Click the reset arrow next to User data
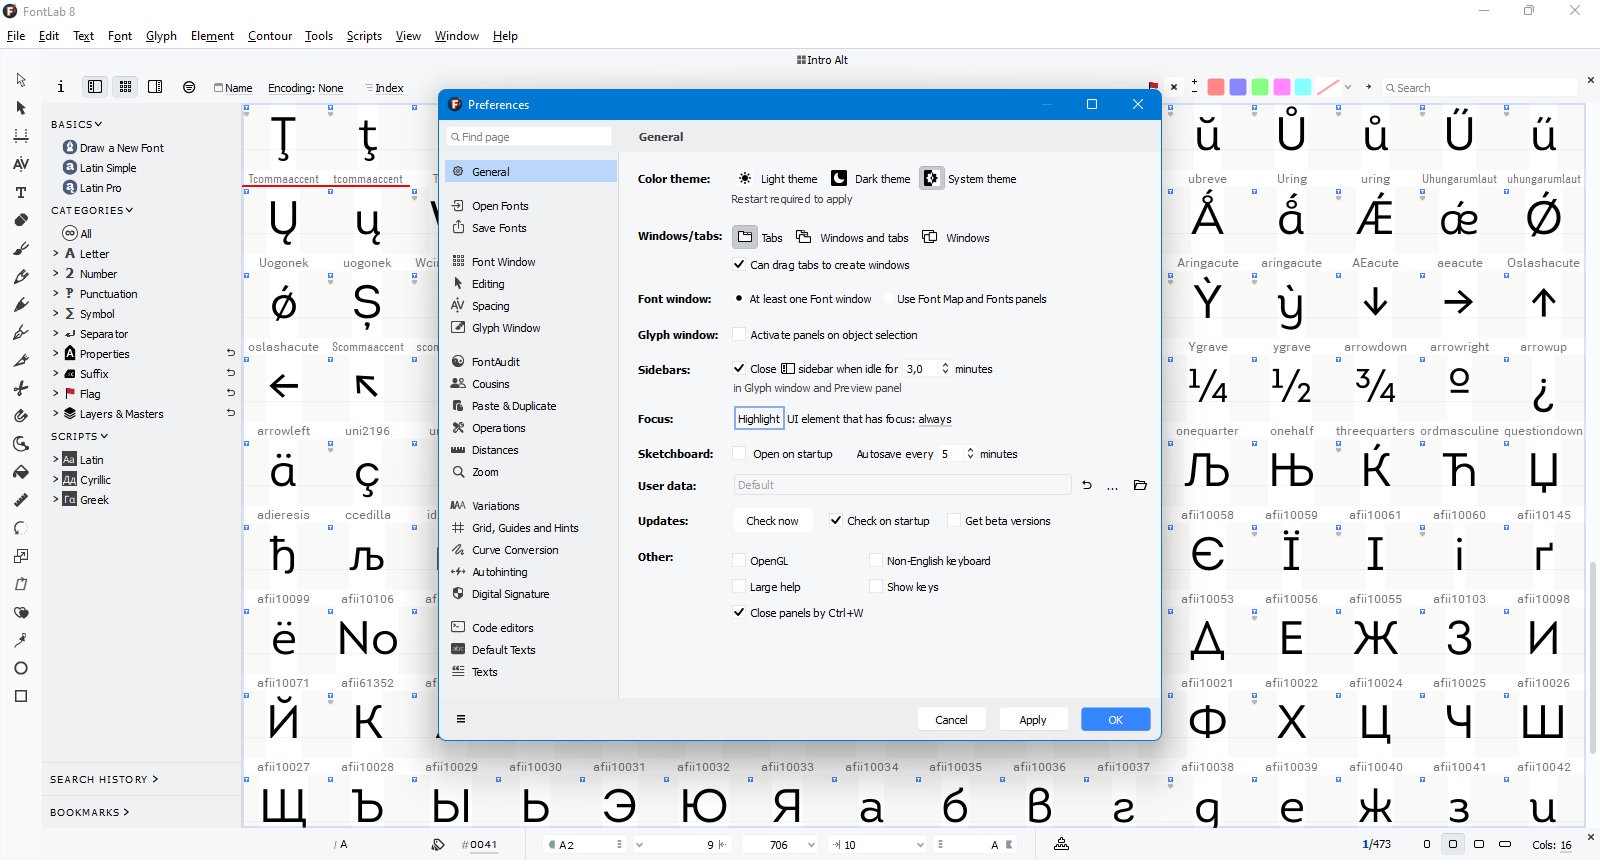The image size is (1600, 860). click(1087, 485)
